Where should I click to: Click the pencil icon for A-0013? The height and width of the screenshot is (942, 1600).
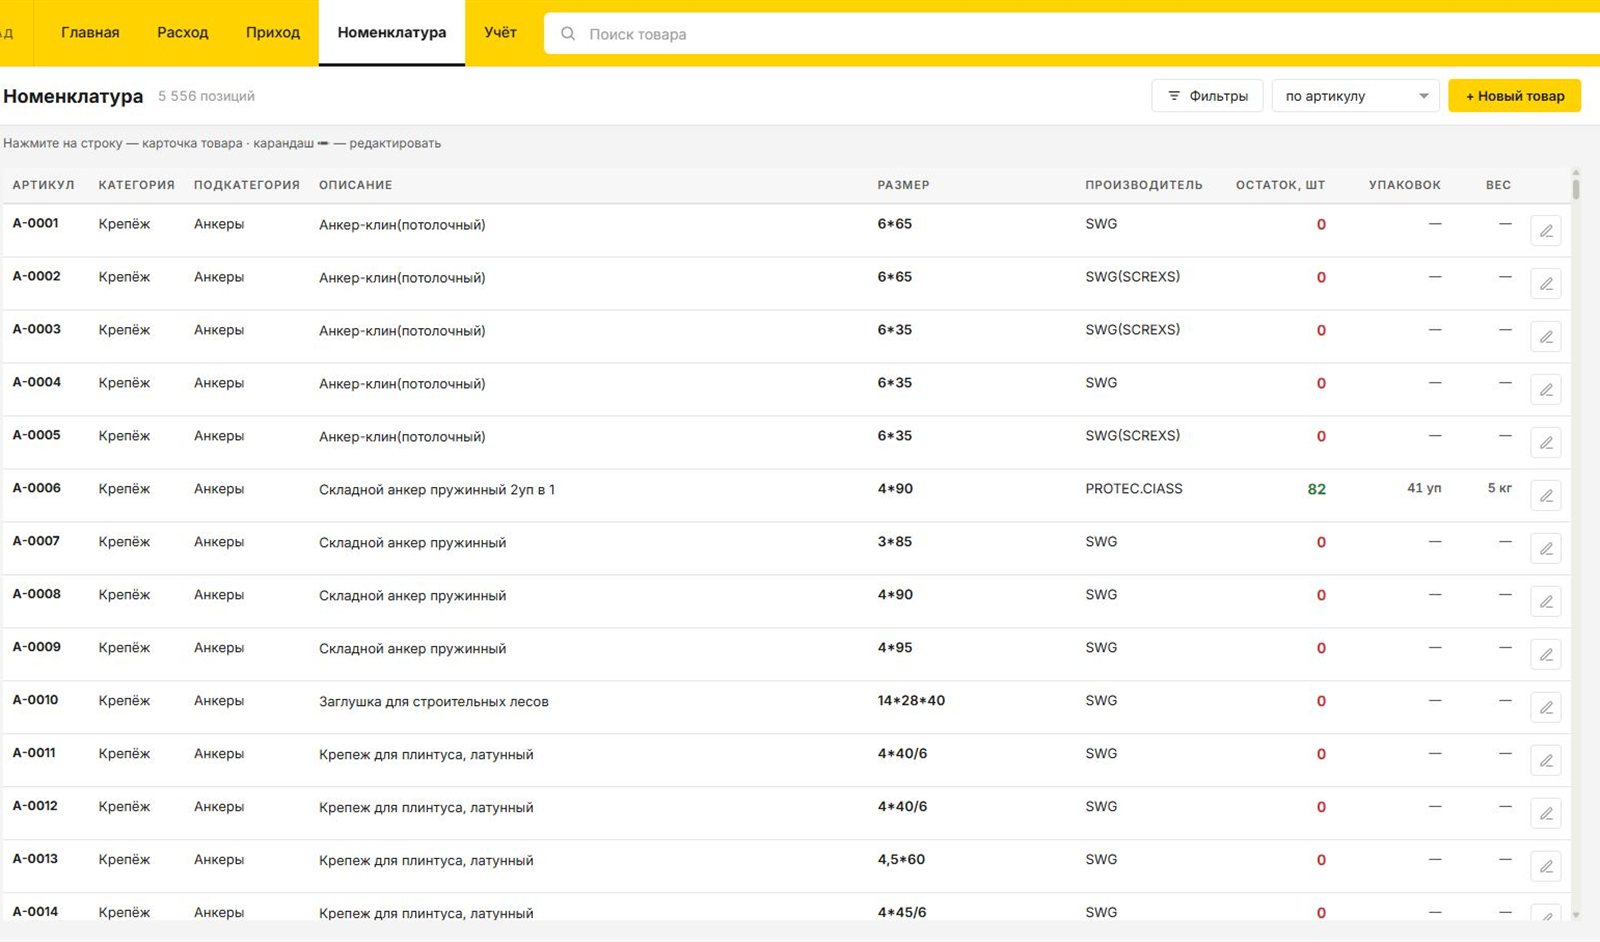click(1545, 867)
